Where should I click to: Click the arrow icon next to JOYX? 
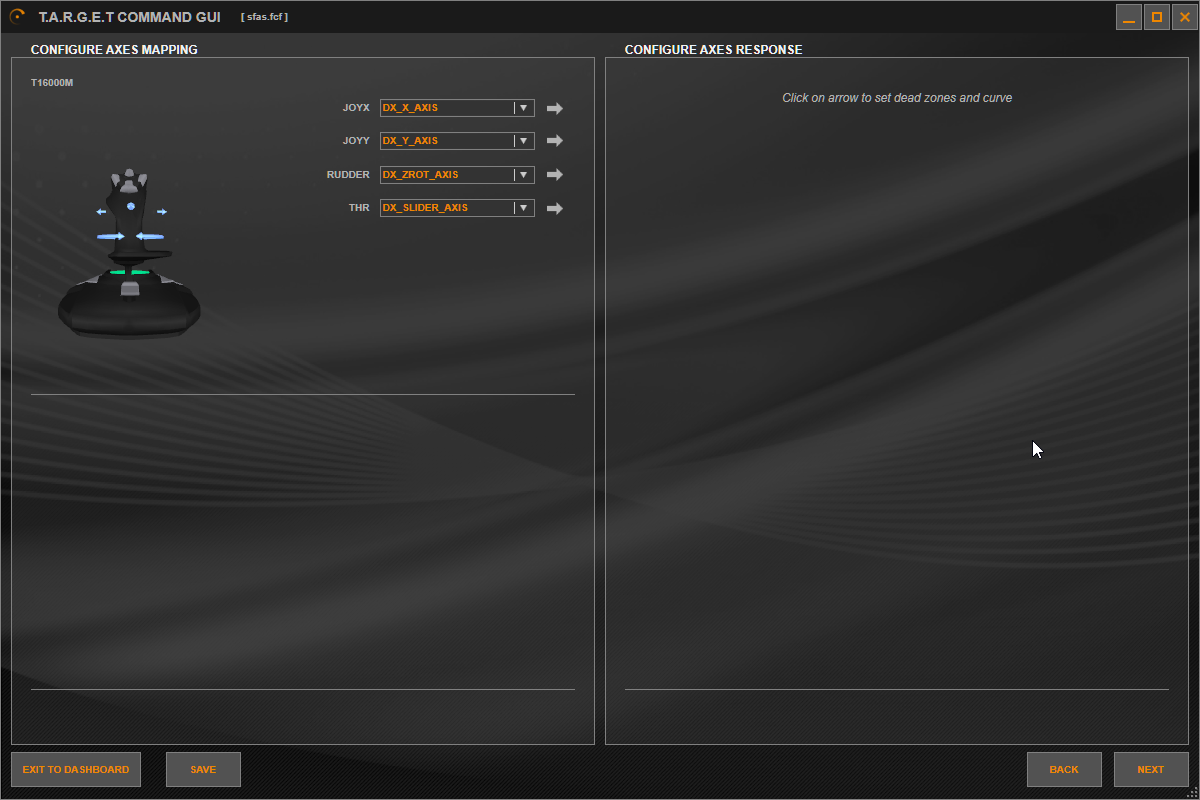555,108
